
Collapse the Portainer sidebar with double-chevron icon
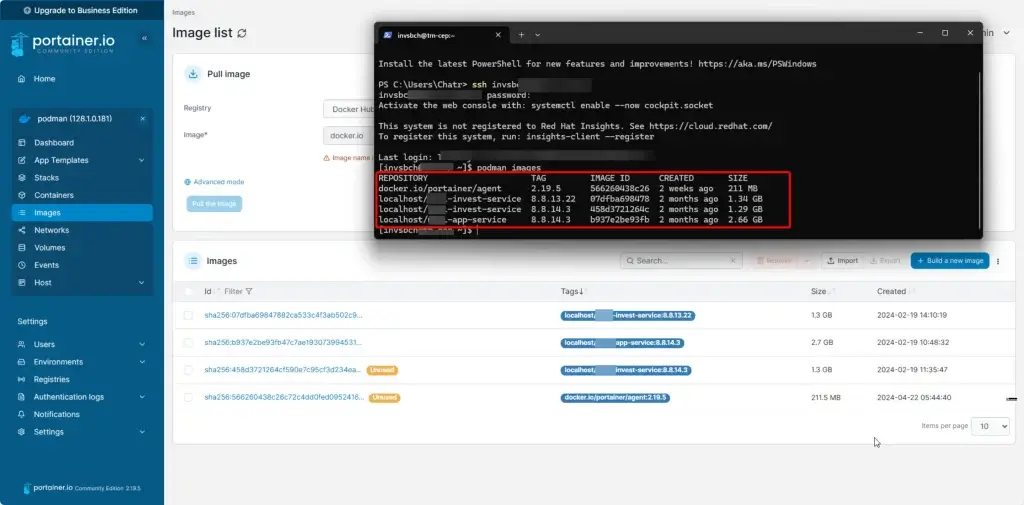click(144, 39)
